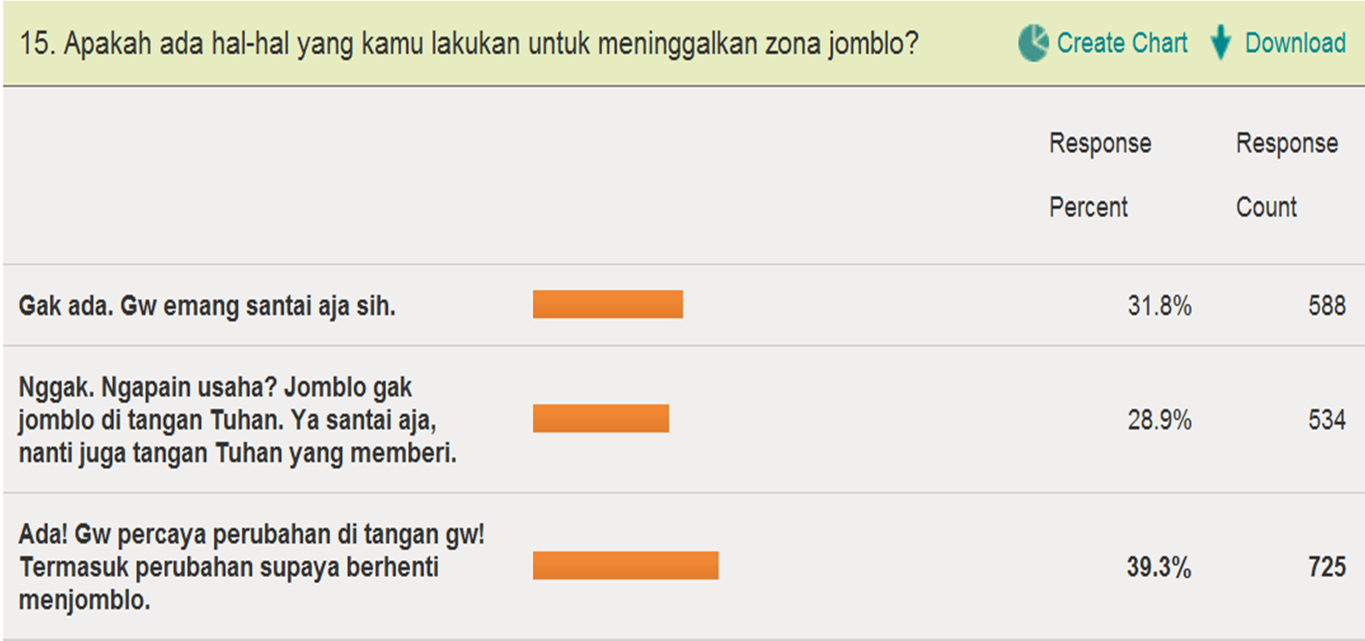
Task: Click the bold response count 725
Action: click(1326, 568)
